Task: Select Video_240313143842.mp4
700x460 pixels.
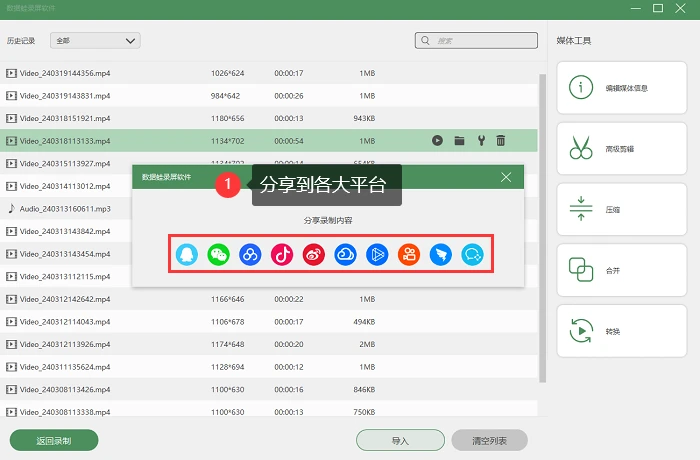Action: tap(65, 231)
